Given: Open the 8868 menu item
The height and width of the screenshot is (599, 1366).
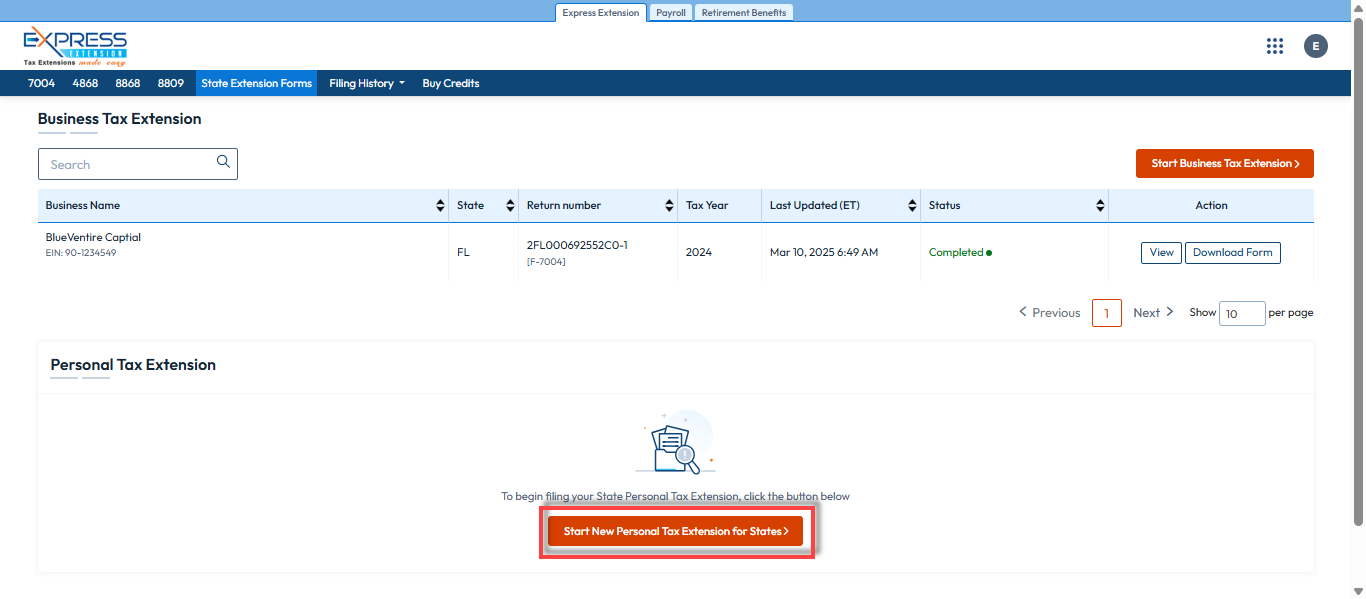Looking at the screenshot, I should coord(128,83).
